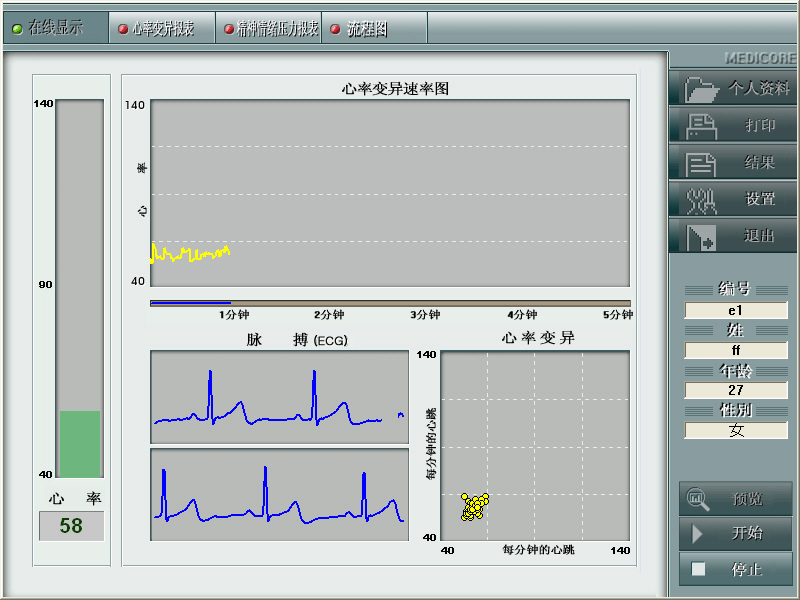Click the 性别 field showing 女
The image size is (800, 600).
point(735,430)
